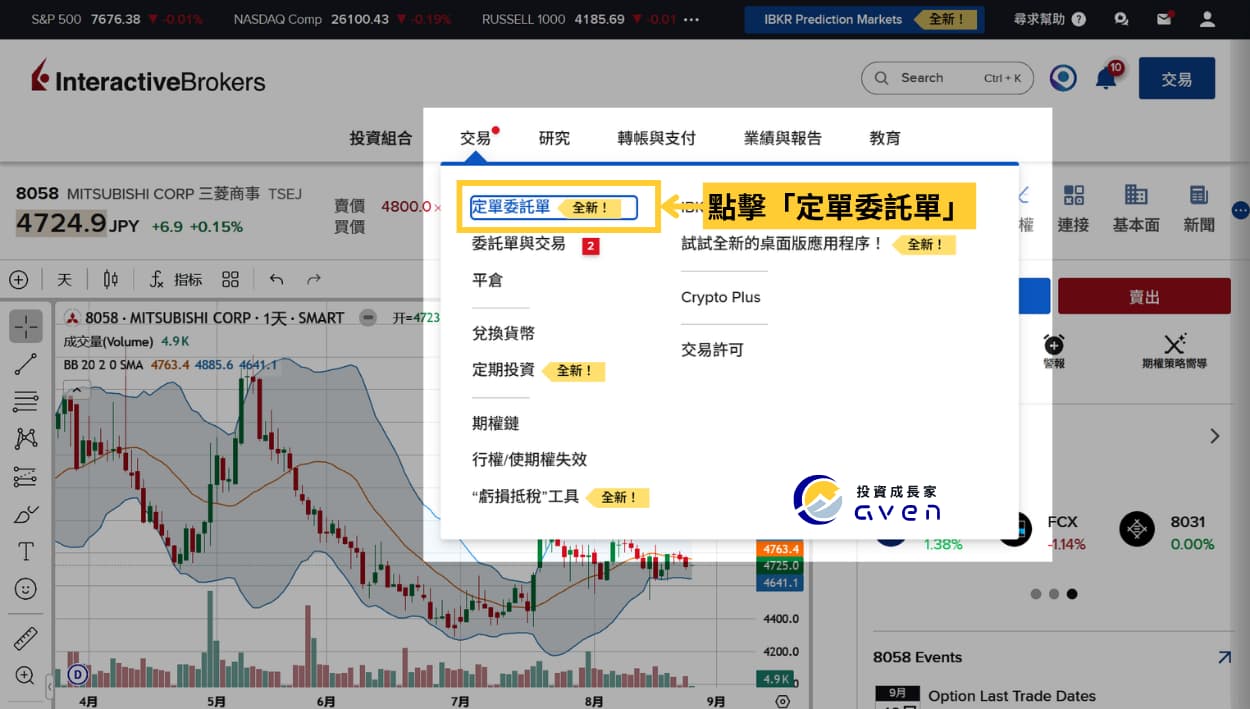Select the first carousel page dot
Viewport: 1250px width, 709px height.
click(1035, 593)
